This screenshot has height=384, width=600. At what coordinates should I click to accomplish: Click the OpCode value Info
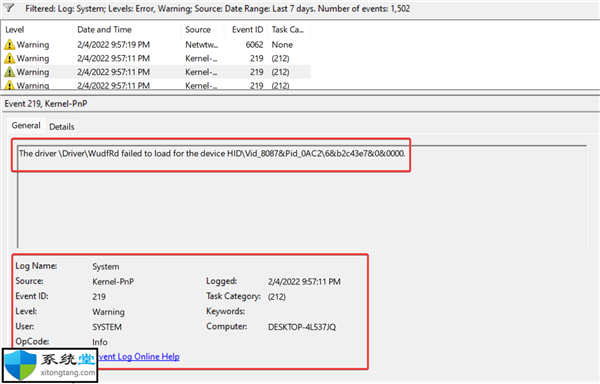100,342
